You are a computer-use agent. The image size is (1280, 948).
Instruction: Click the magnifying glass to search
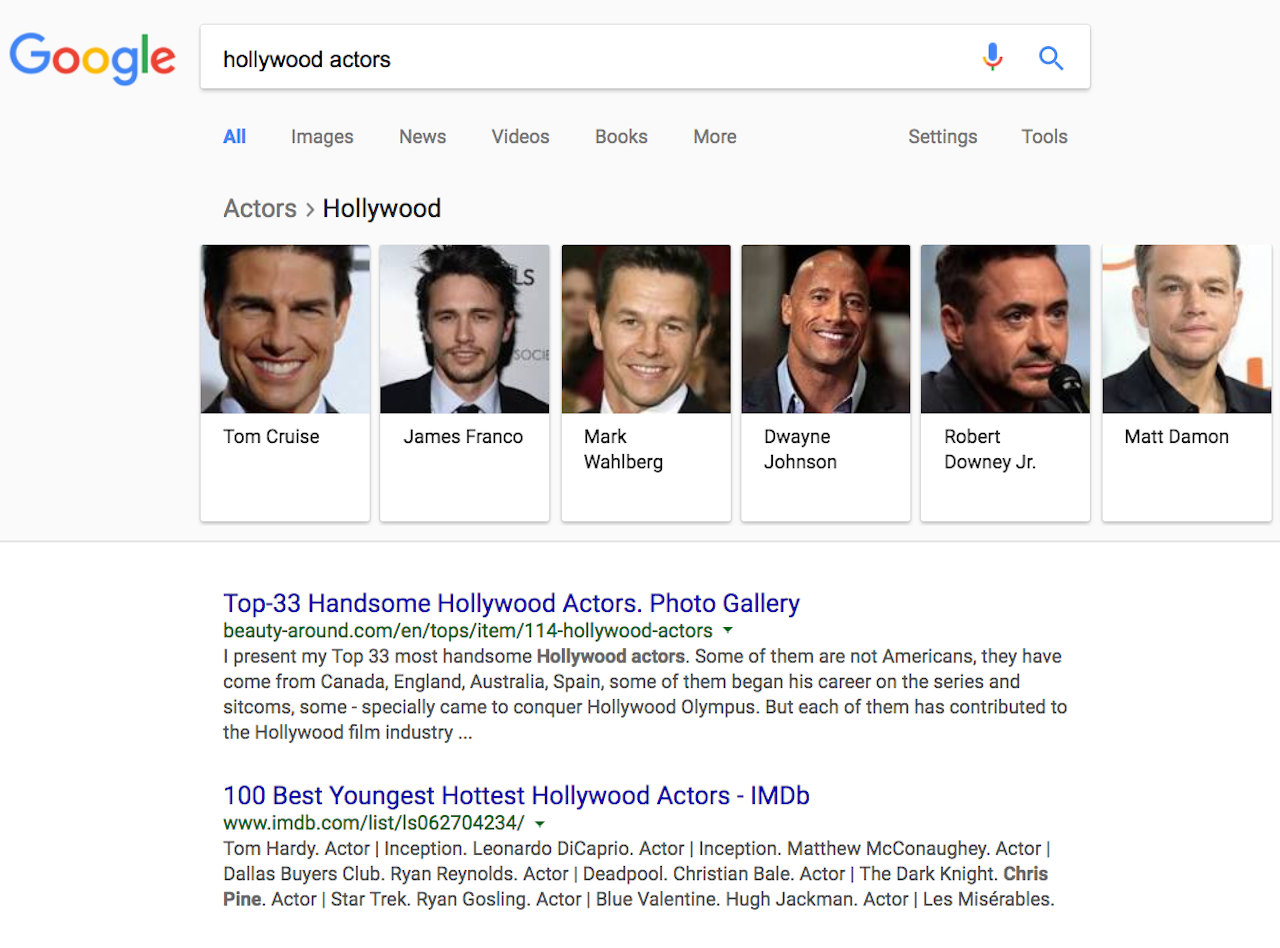pyautogui.click(x=1051, y=58)
